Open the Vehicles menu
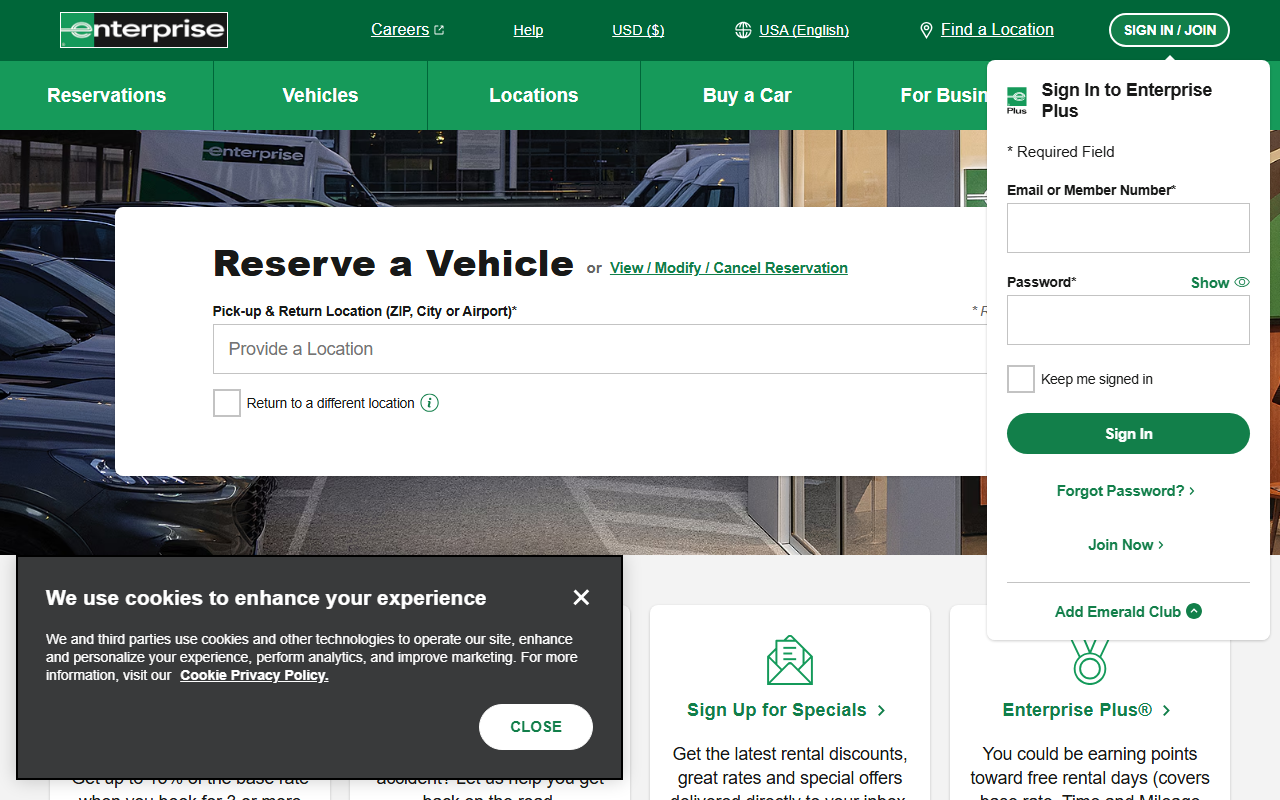1280x800 pixels. 320,95
